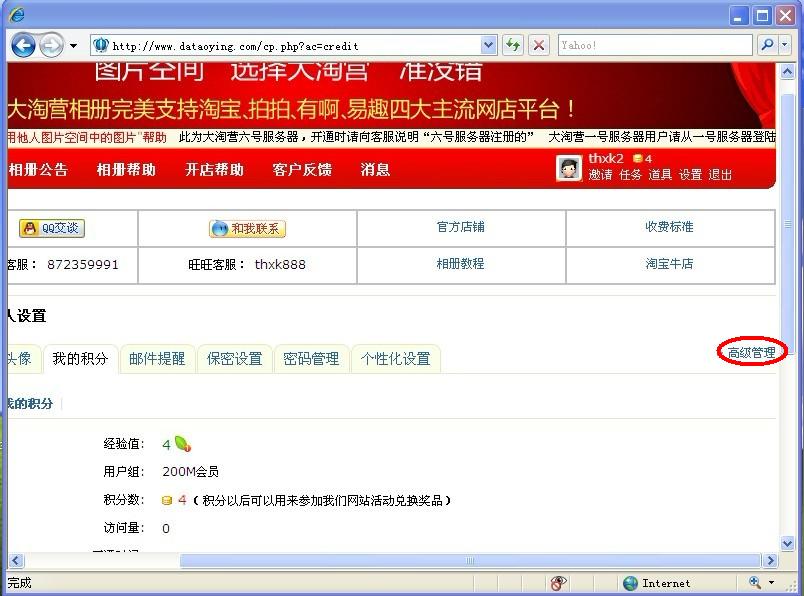Screen dimensions: 804x596
Task: Click the horizontal scrollbar thumb
Action: [470, 561]
